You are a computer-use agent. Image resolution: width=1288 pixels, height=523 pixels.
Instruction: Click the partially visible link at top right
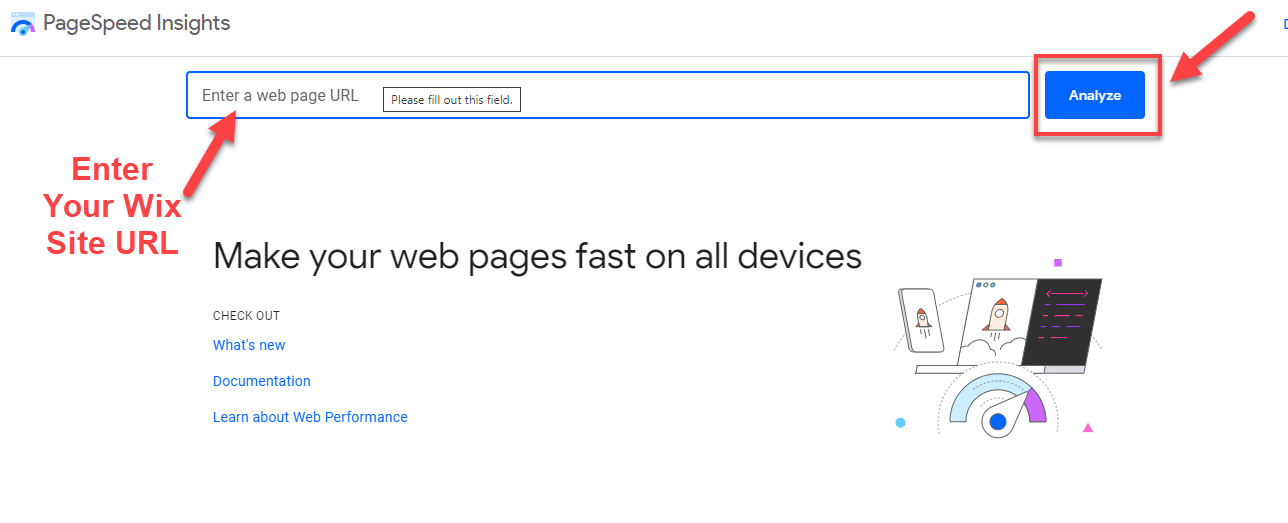(x=1285, y=23)
